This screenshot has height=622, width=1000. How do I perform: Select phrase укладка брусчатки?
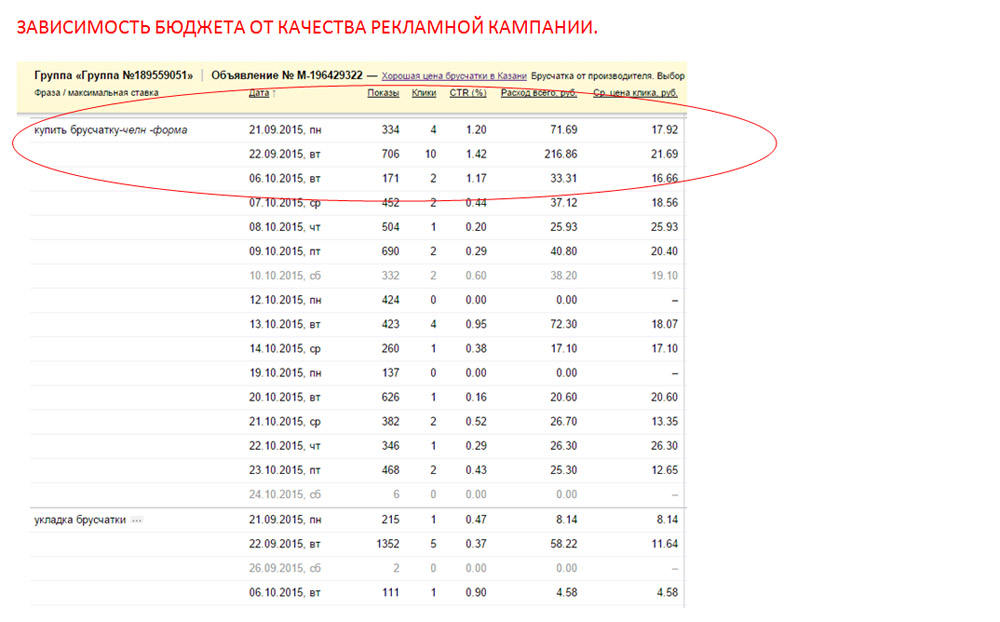click(x=80, y=520)
